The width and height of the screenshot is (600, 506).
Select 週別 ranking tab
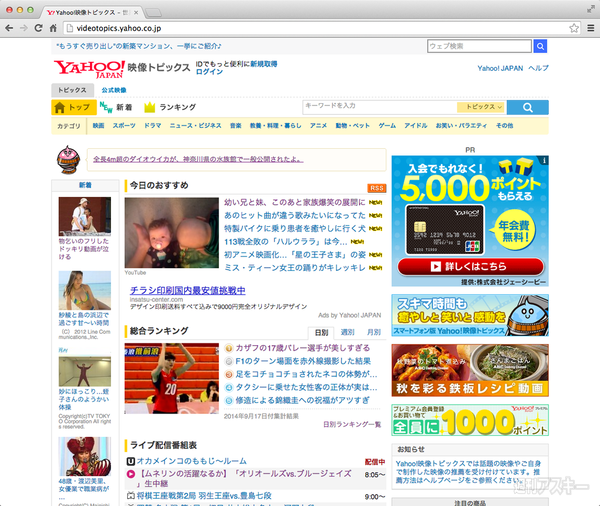(x=347, y=333)
